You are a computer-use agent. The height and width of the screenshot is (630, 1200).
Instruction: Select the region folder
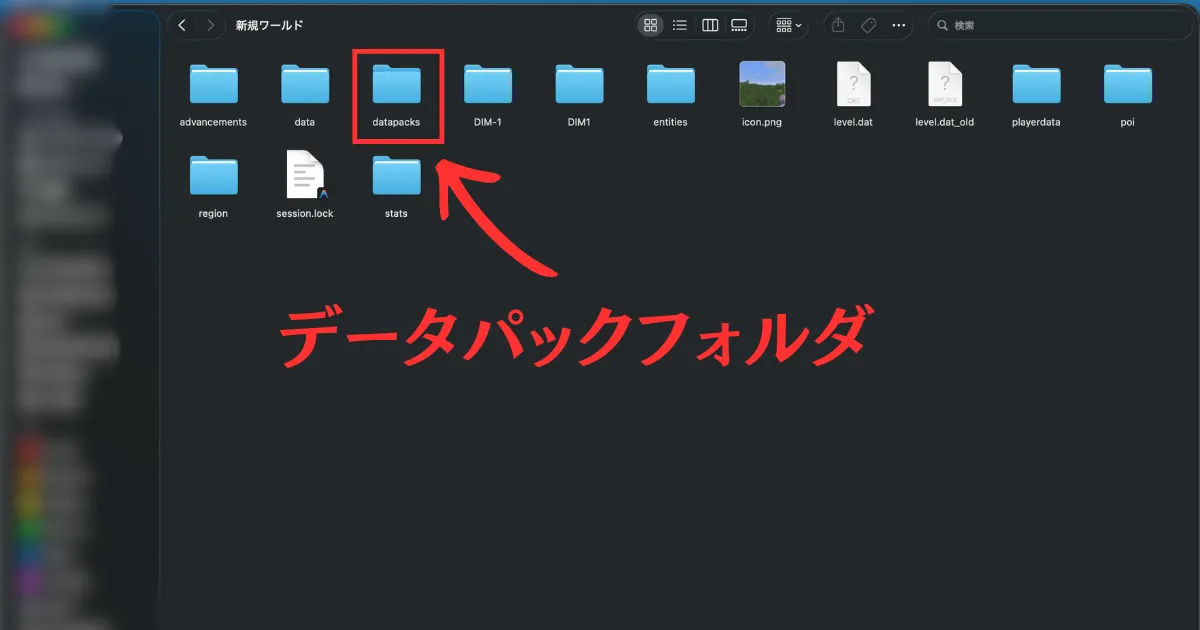pyautogui.click(x=213, y=176)
